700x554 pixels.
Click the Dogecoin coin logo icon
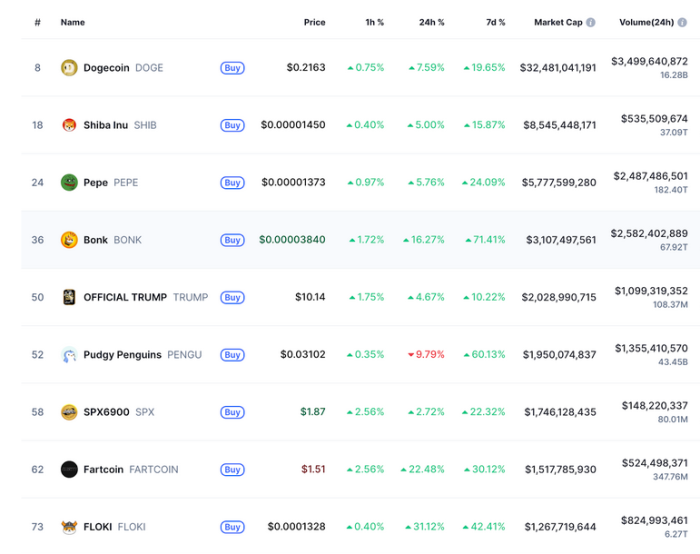(x=69, y=68)
